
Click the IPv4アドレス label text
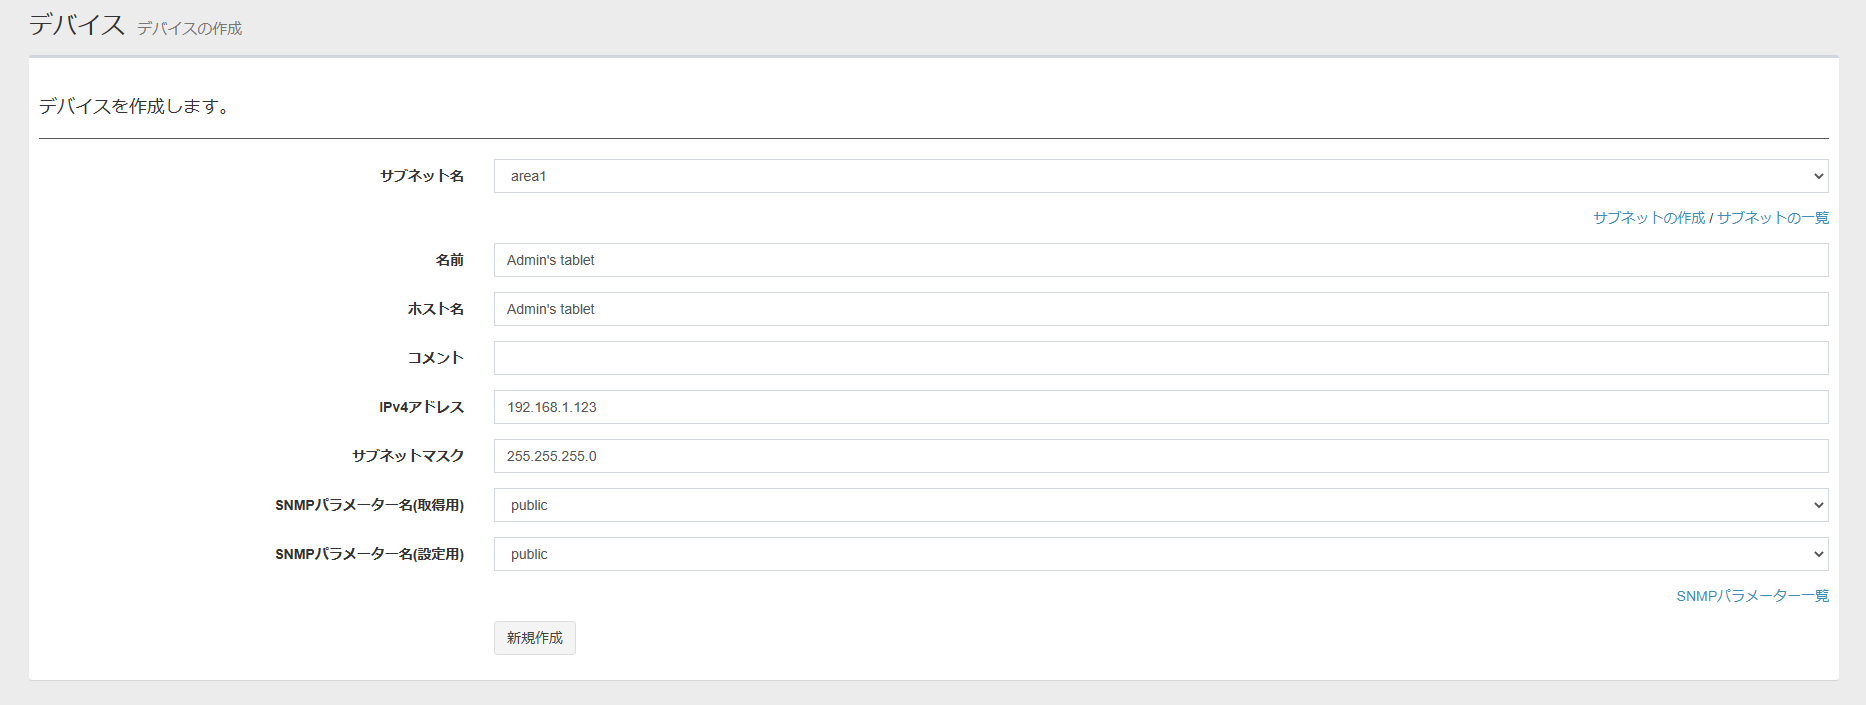click(x=421, y=407)
